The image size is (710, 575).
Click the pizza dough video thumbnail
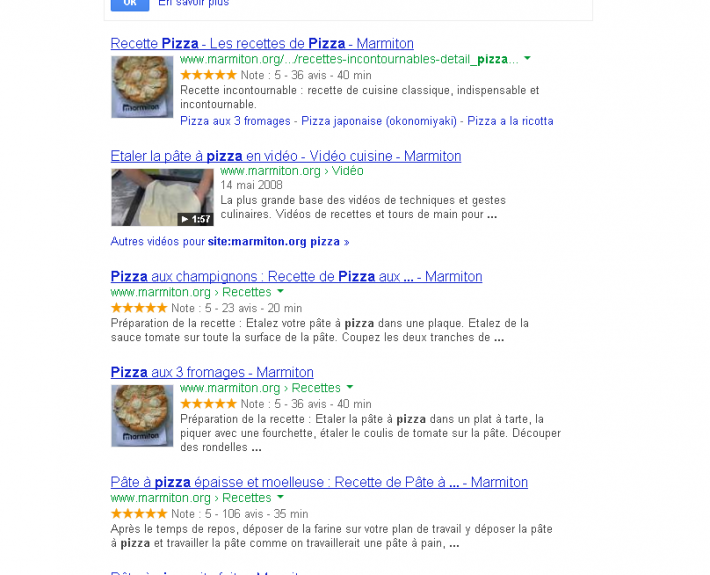click(x=162, y=197)
